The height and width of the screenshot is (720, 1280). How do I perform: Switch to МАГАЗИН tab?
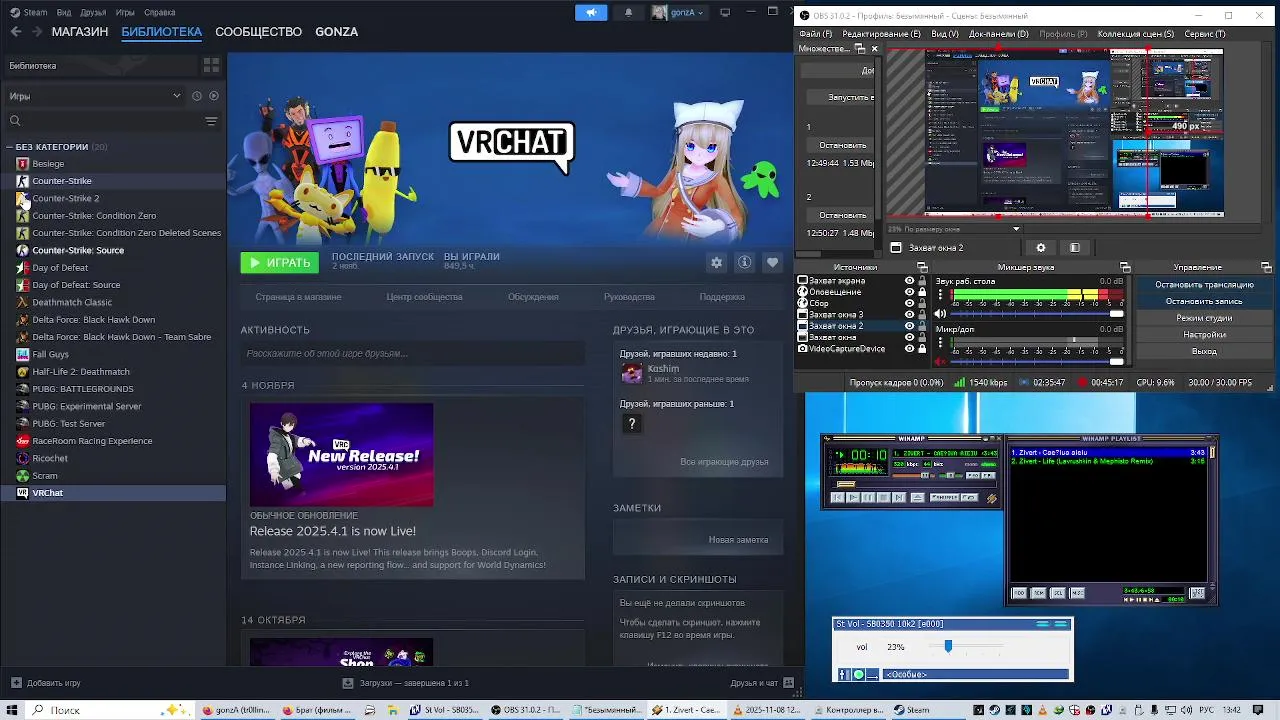point(80,32)
